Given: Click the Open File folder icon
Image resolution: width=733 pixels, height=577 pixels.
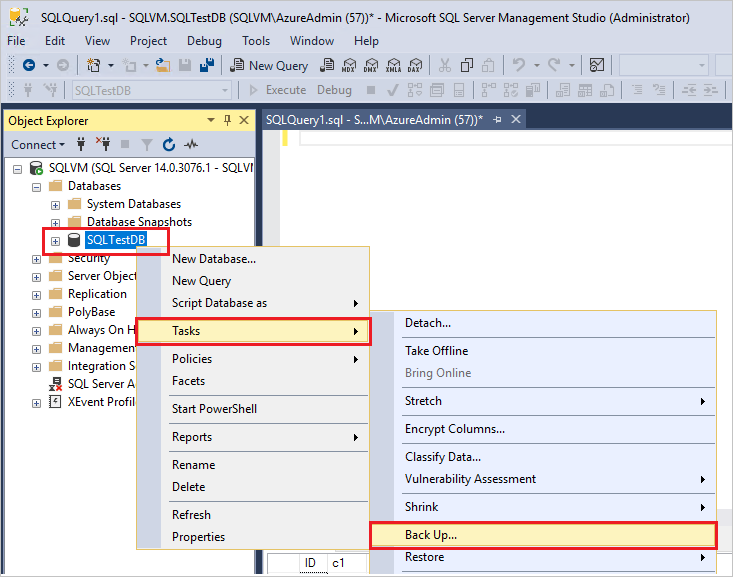Looking at the screenshot, I should tap(163, 65).
